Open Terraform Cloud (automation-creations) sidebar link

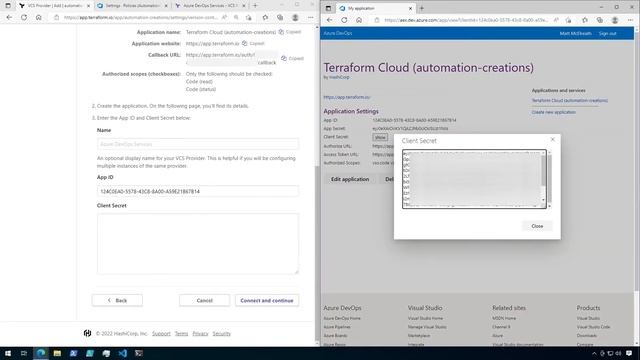[570, 100]
